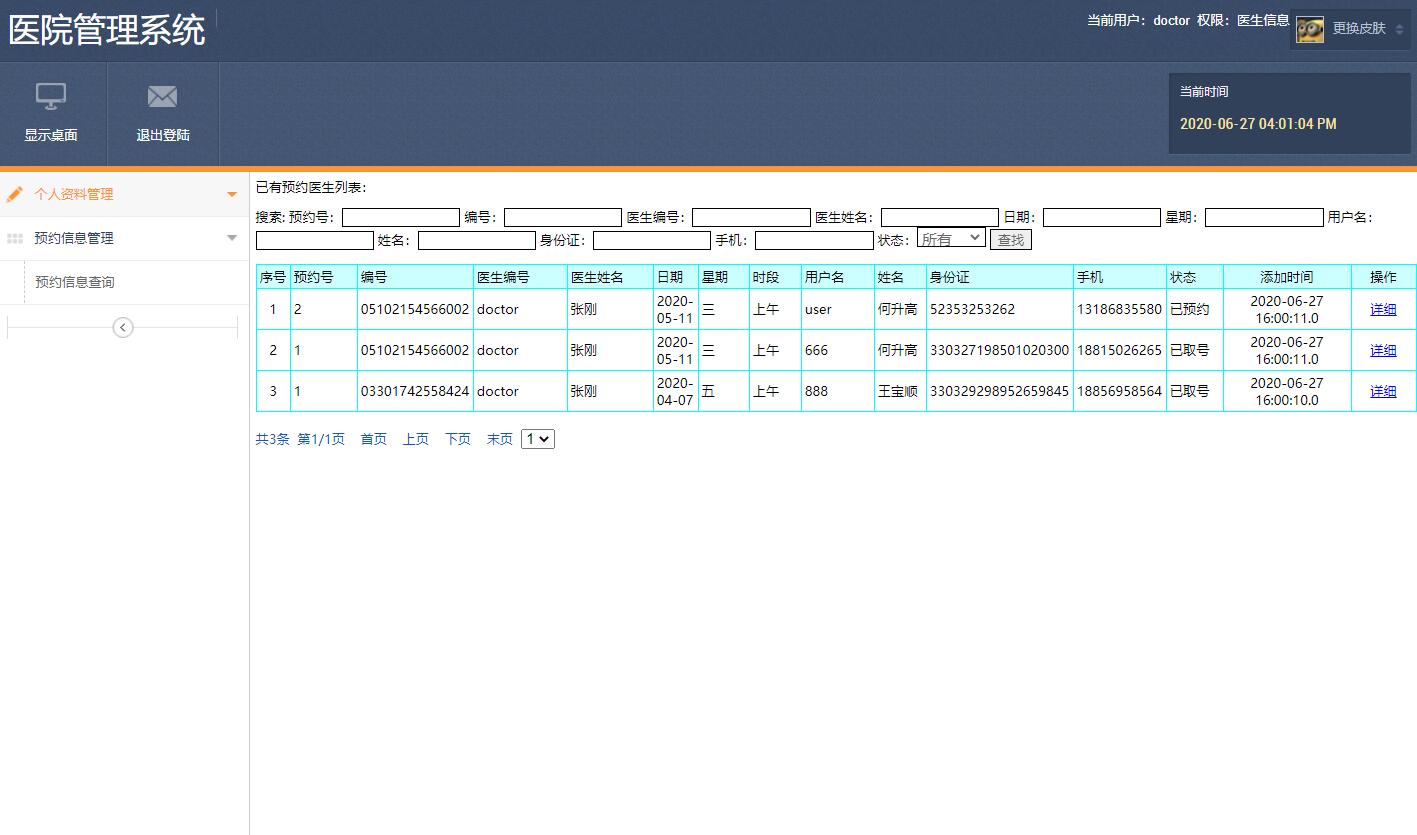Click the 下页 pagination link
Viewport: 1417px width, 835px height.
tap(456, 438)
